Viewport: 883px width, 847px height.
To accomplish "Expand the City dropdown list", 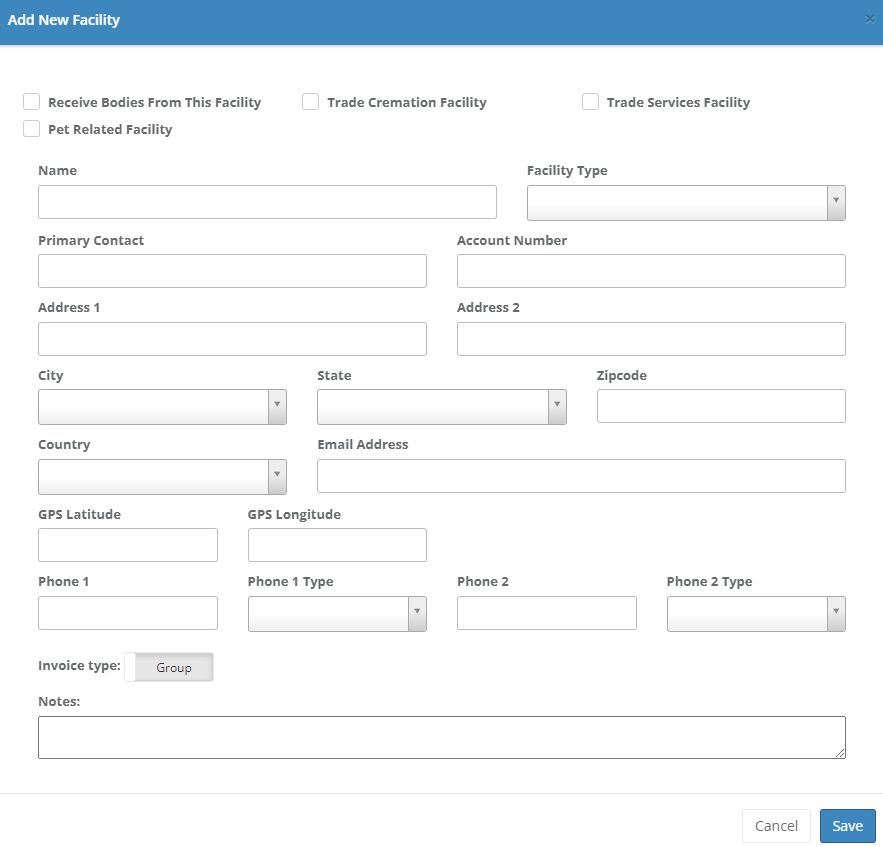I will (162, 406).
